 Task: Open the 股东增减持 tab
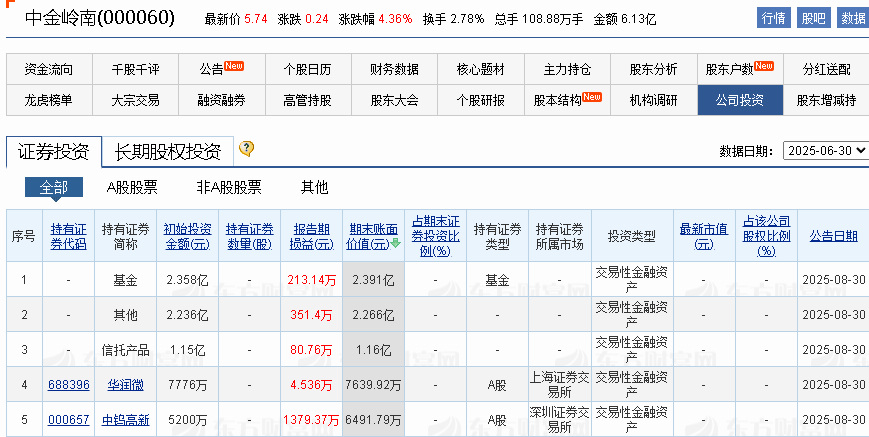point(826,100)
